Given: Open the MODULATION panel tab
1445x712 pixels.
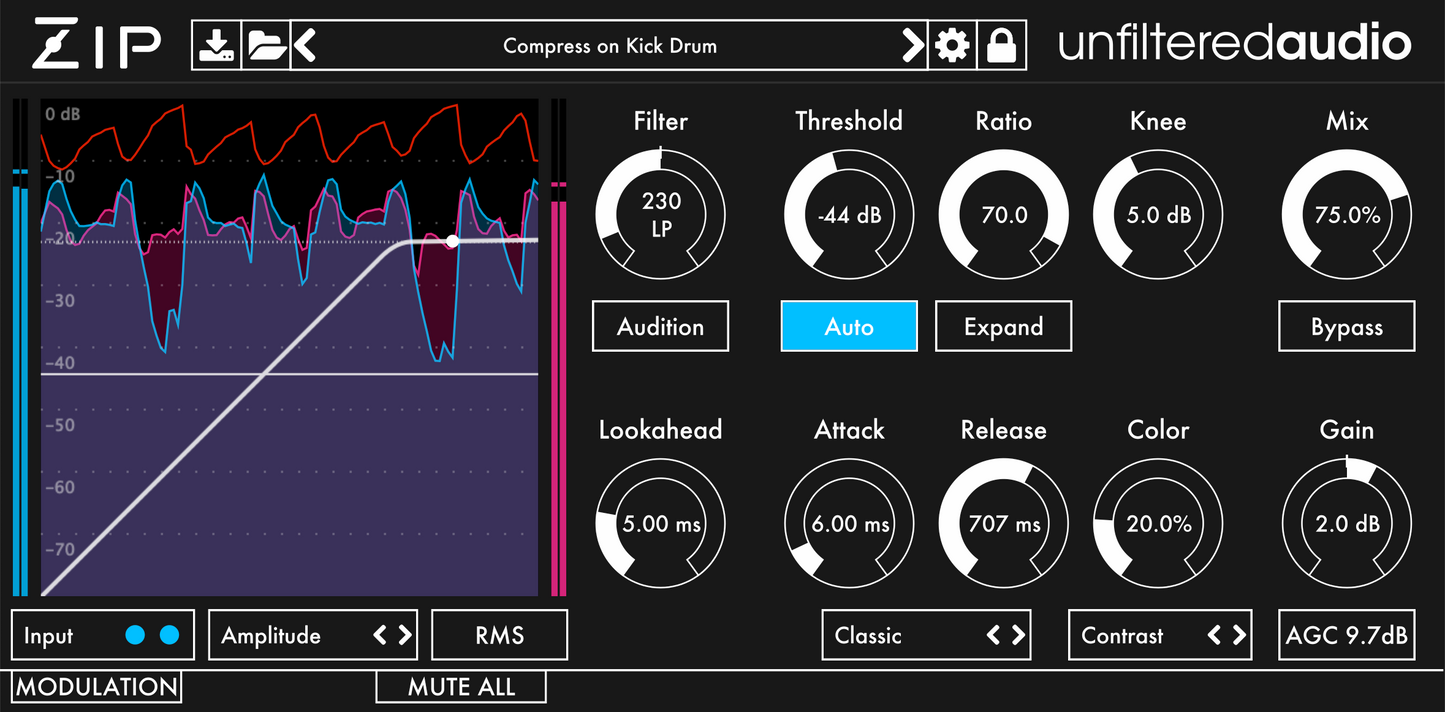Looking at the screenshot, I should [97, 687].
